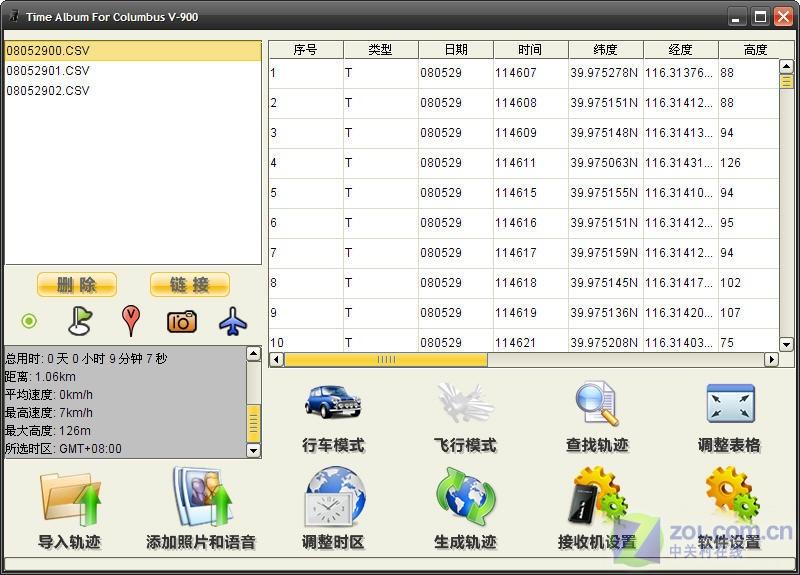Click the 删除 delete button

tap(77, 285)
